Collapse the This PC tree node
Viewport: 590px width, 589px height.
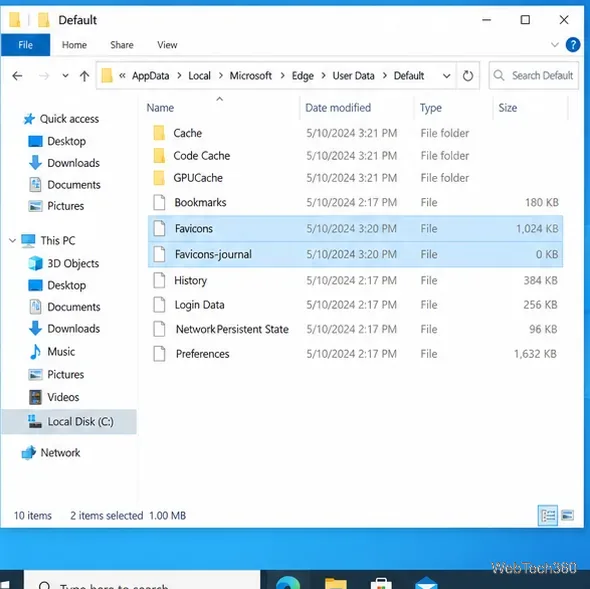tap(12, 240)
